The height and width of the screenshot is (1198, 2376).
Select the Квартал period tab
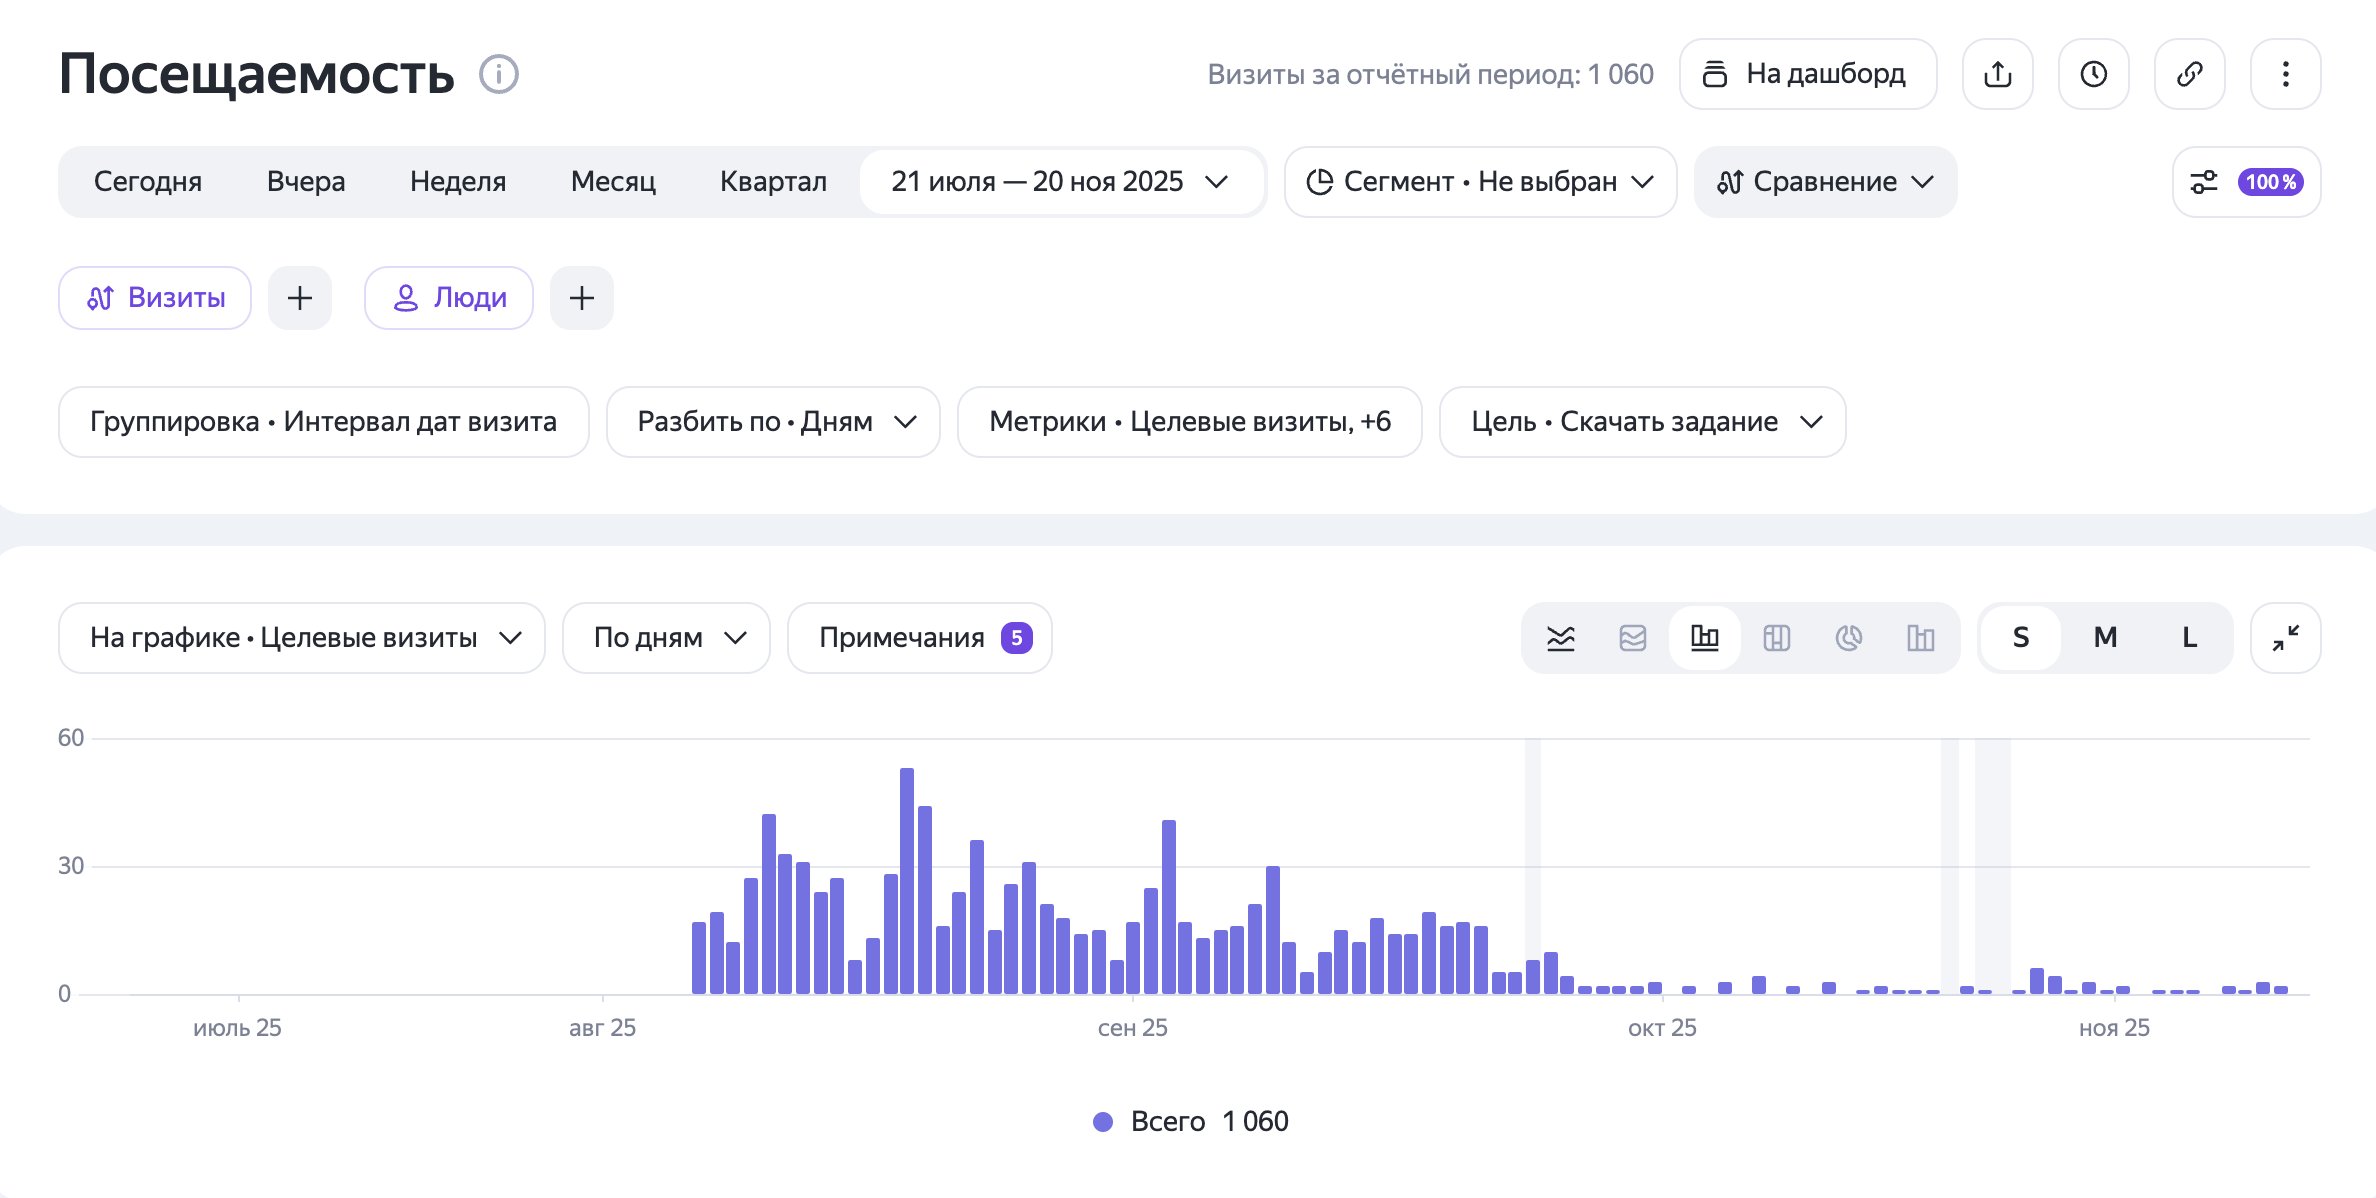pos(773,182)
